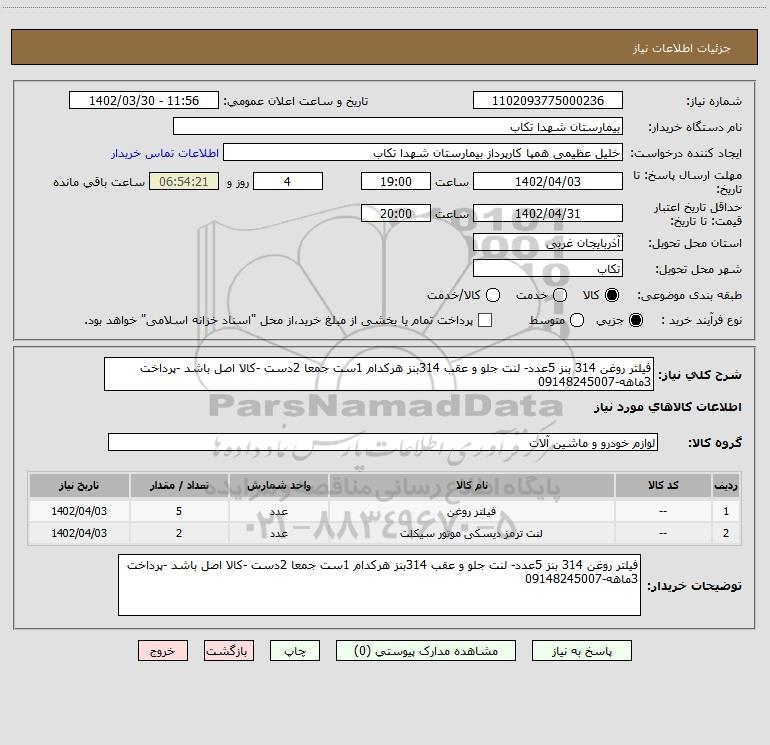Click the توضیحات خریدار text area

click(379, 585)
